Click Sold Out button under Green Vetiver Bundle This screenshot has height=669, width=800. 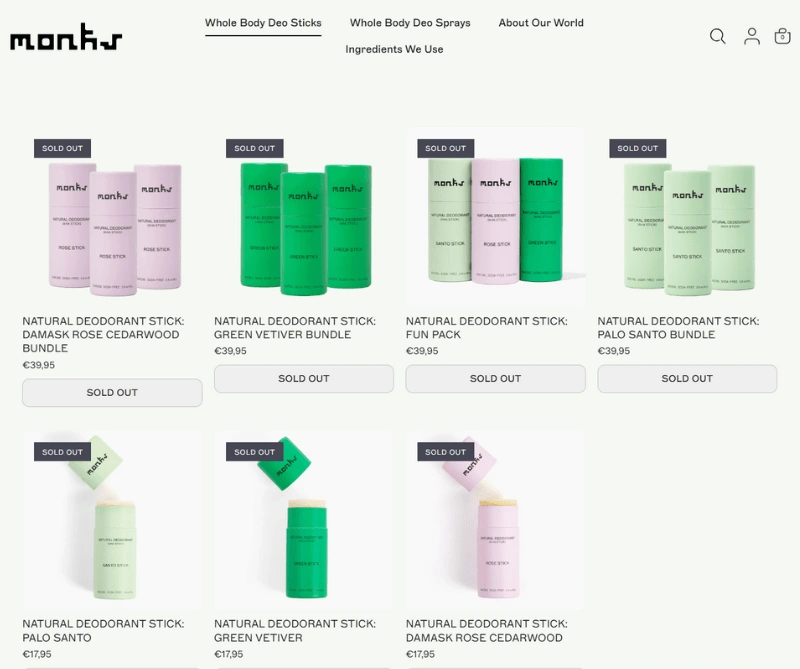pos(304,379)
